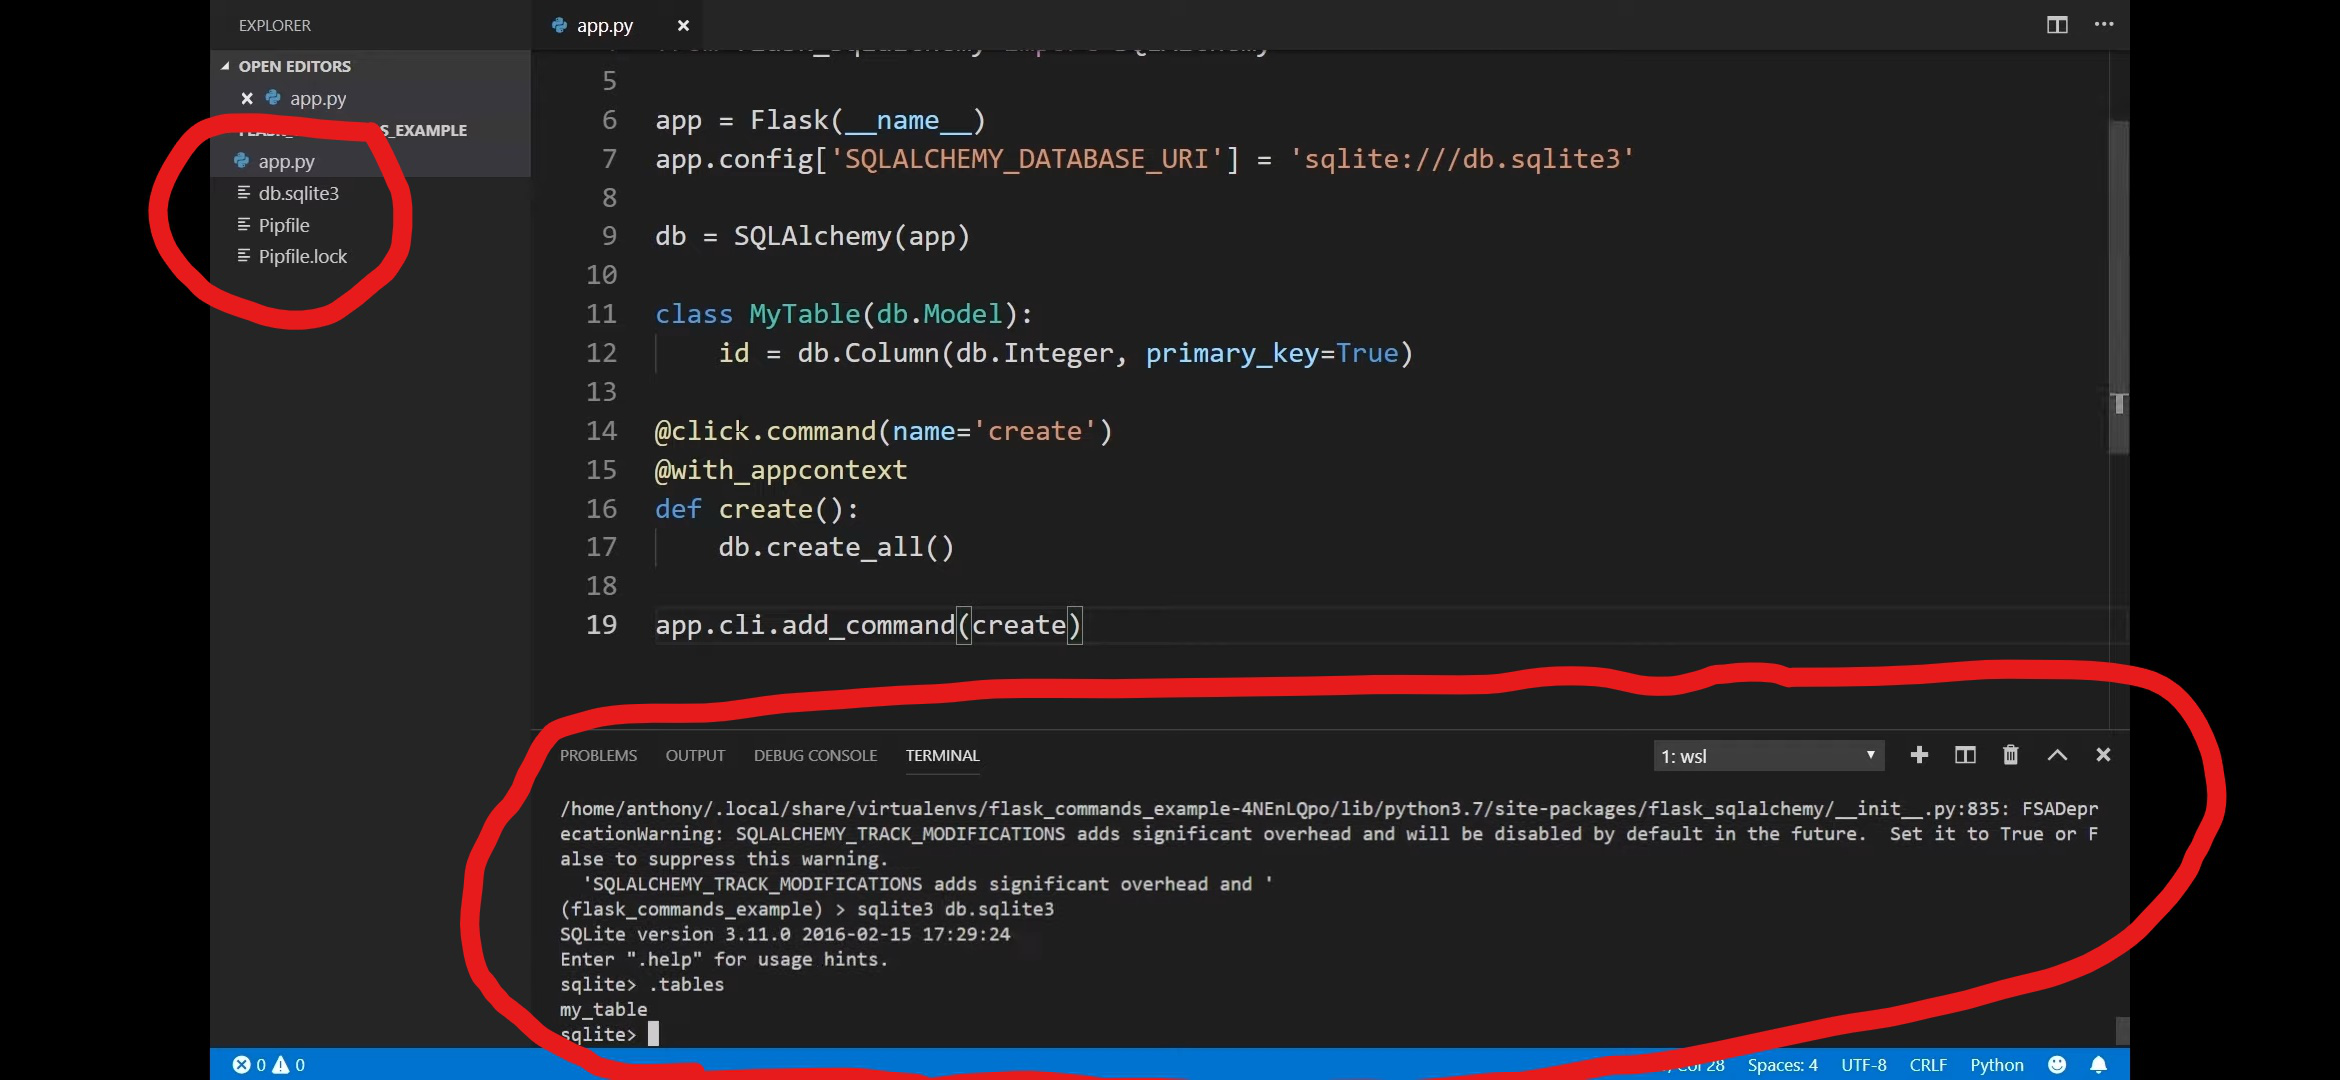Change indentation via Spaces: 4

click(x=1782, y=1065)
